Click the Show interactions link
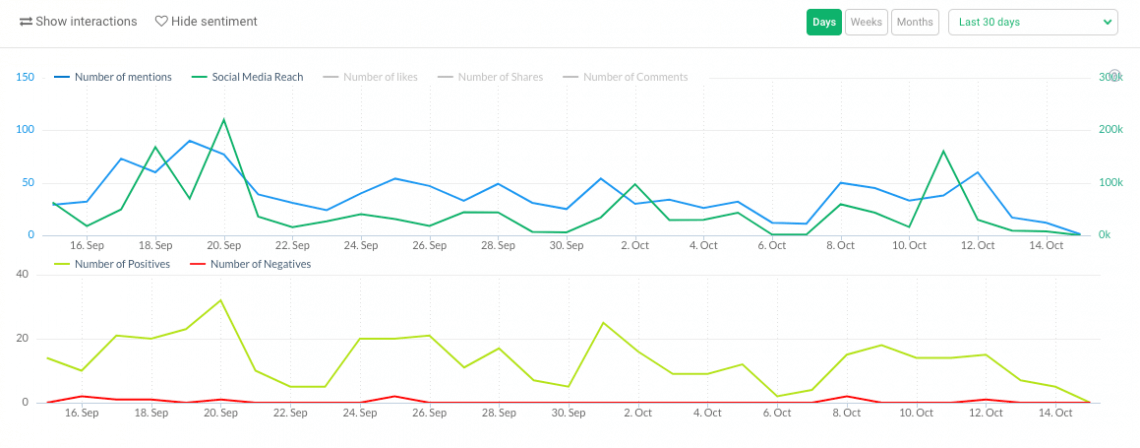Image resolution: width=1140 pixels, height=448 pixels. pyautogui.click(x=86, y=21)
